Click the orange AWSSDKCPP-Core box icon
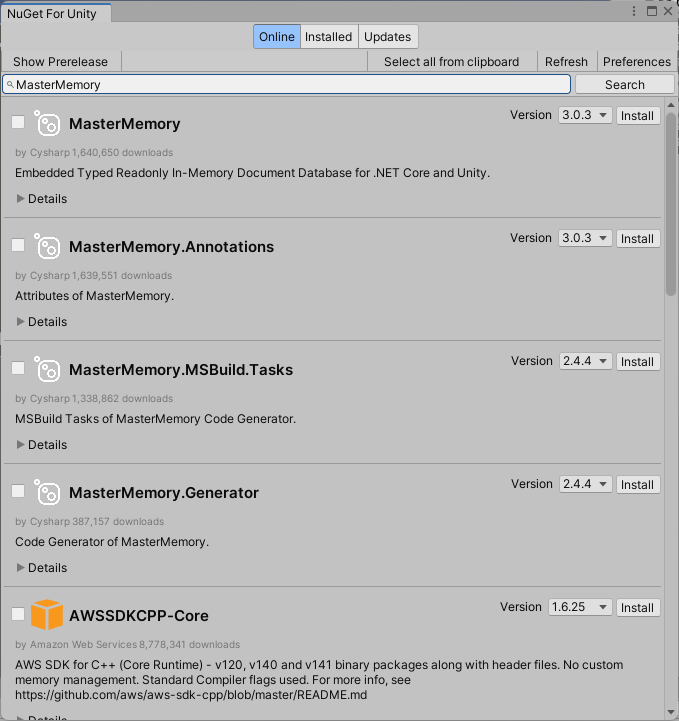The width and height of the screenshot is (679, 721). pos(47,615)
